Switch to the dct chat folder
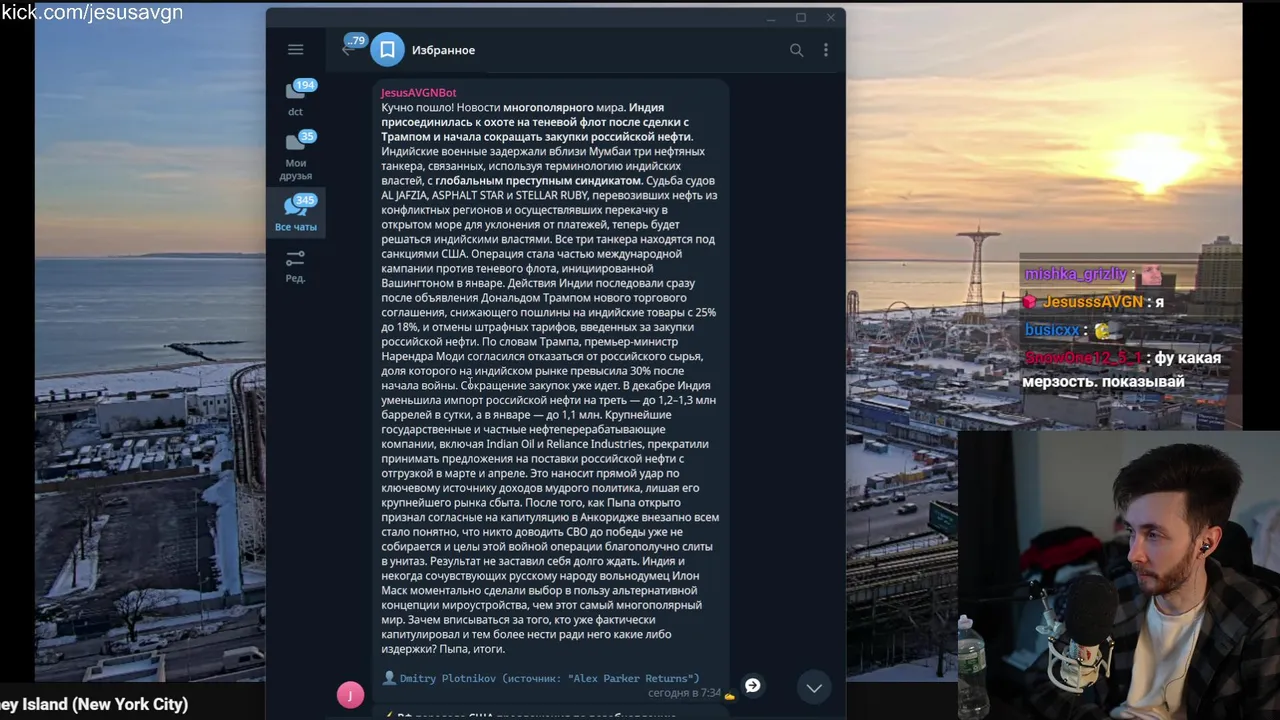Image resolution: width=1280 pixels, height=720 pixels. [295, 97]
